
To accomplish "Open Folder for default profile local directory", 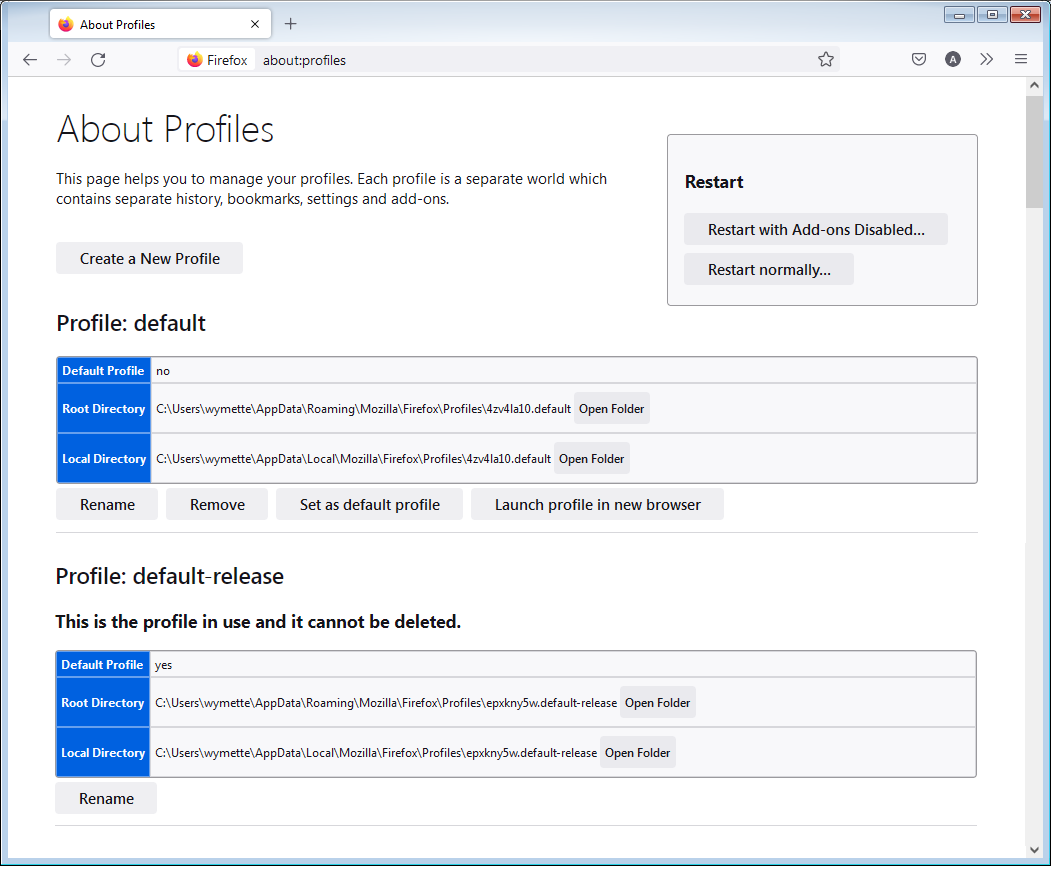I will (591, 459).
